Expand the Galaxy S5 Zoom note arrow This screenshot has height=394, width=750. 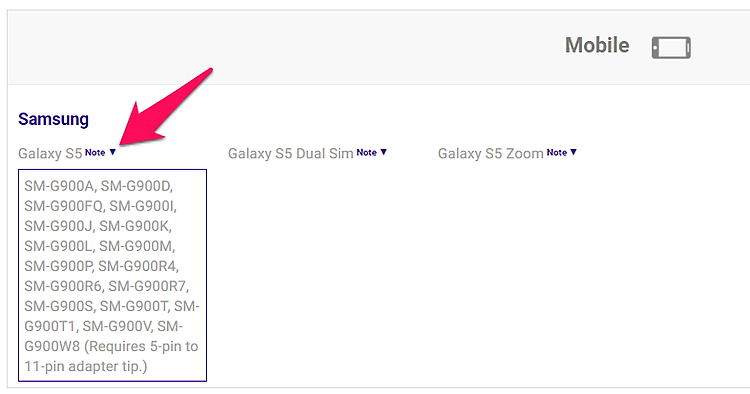click(574, 152)
